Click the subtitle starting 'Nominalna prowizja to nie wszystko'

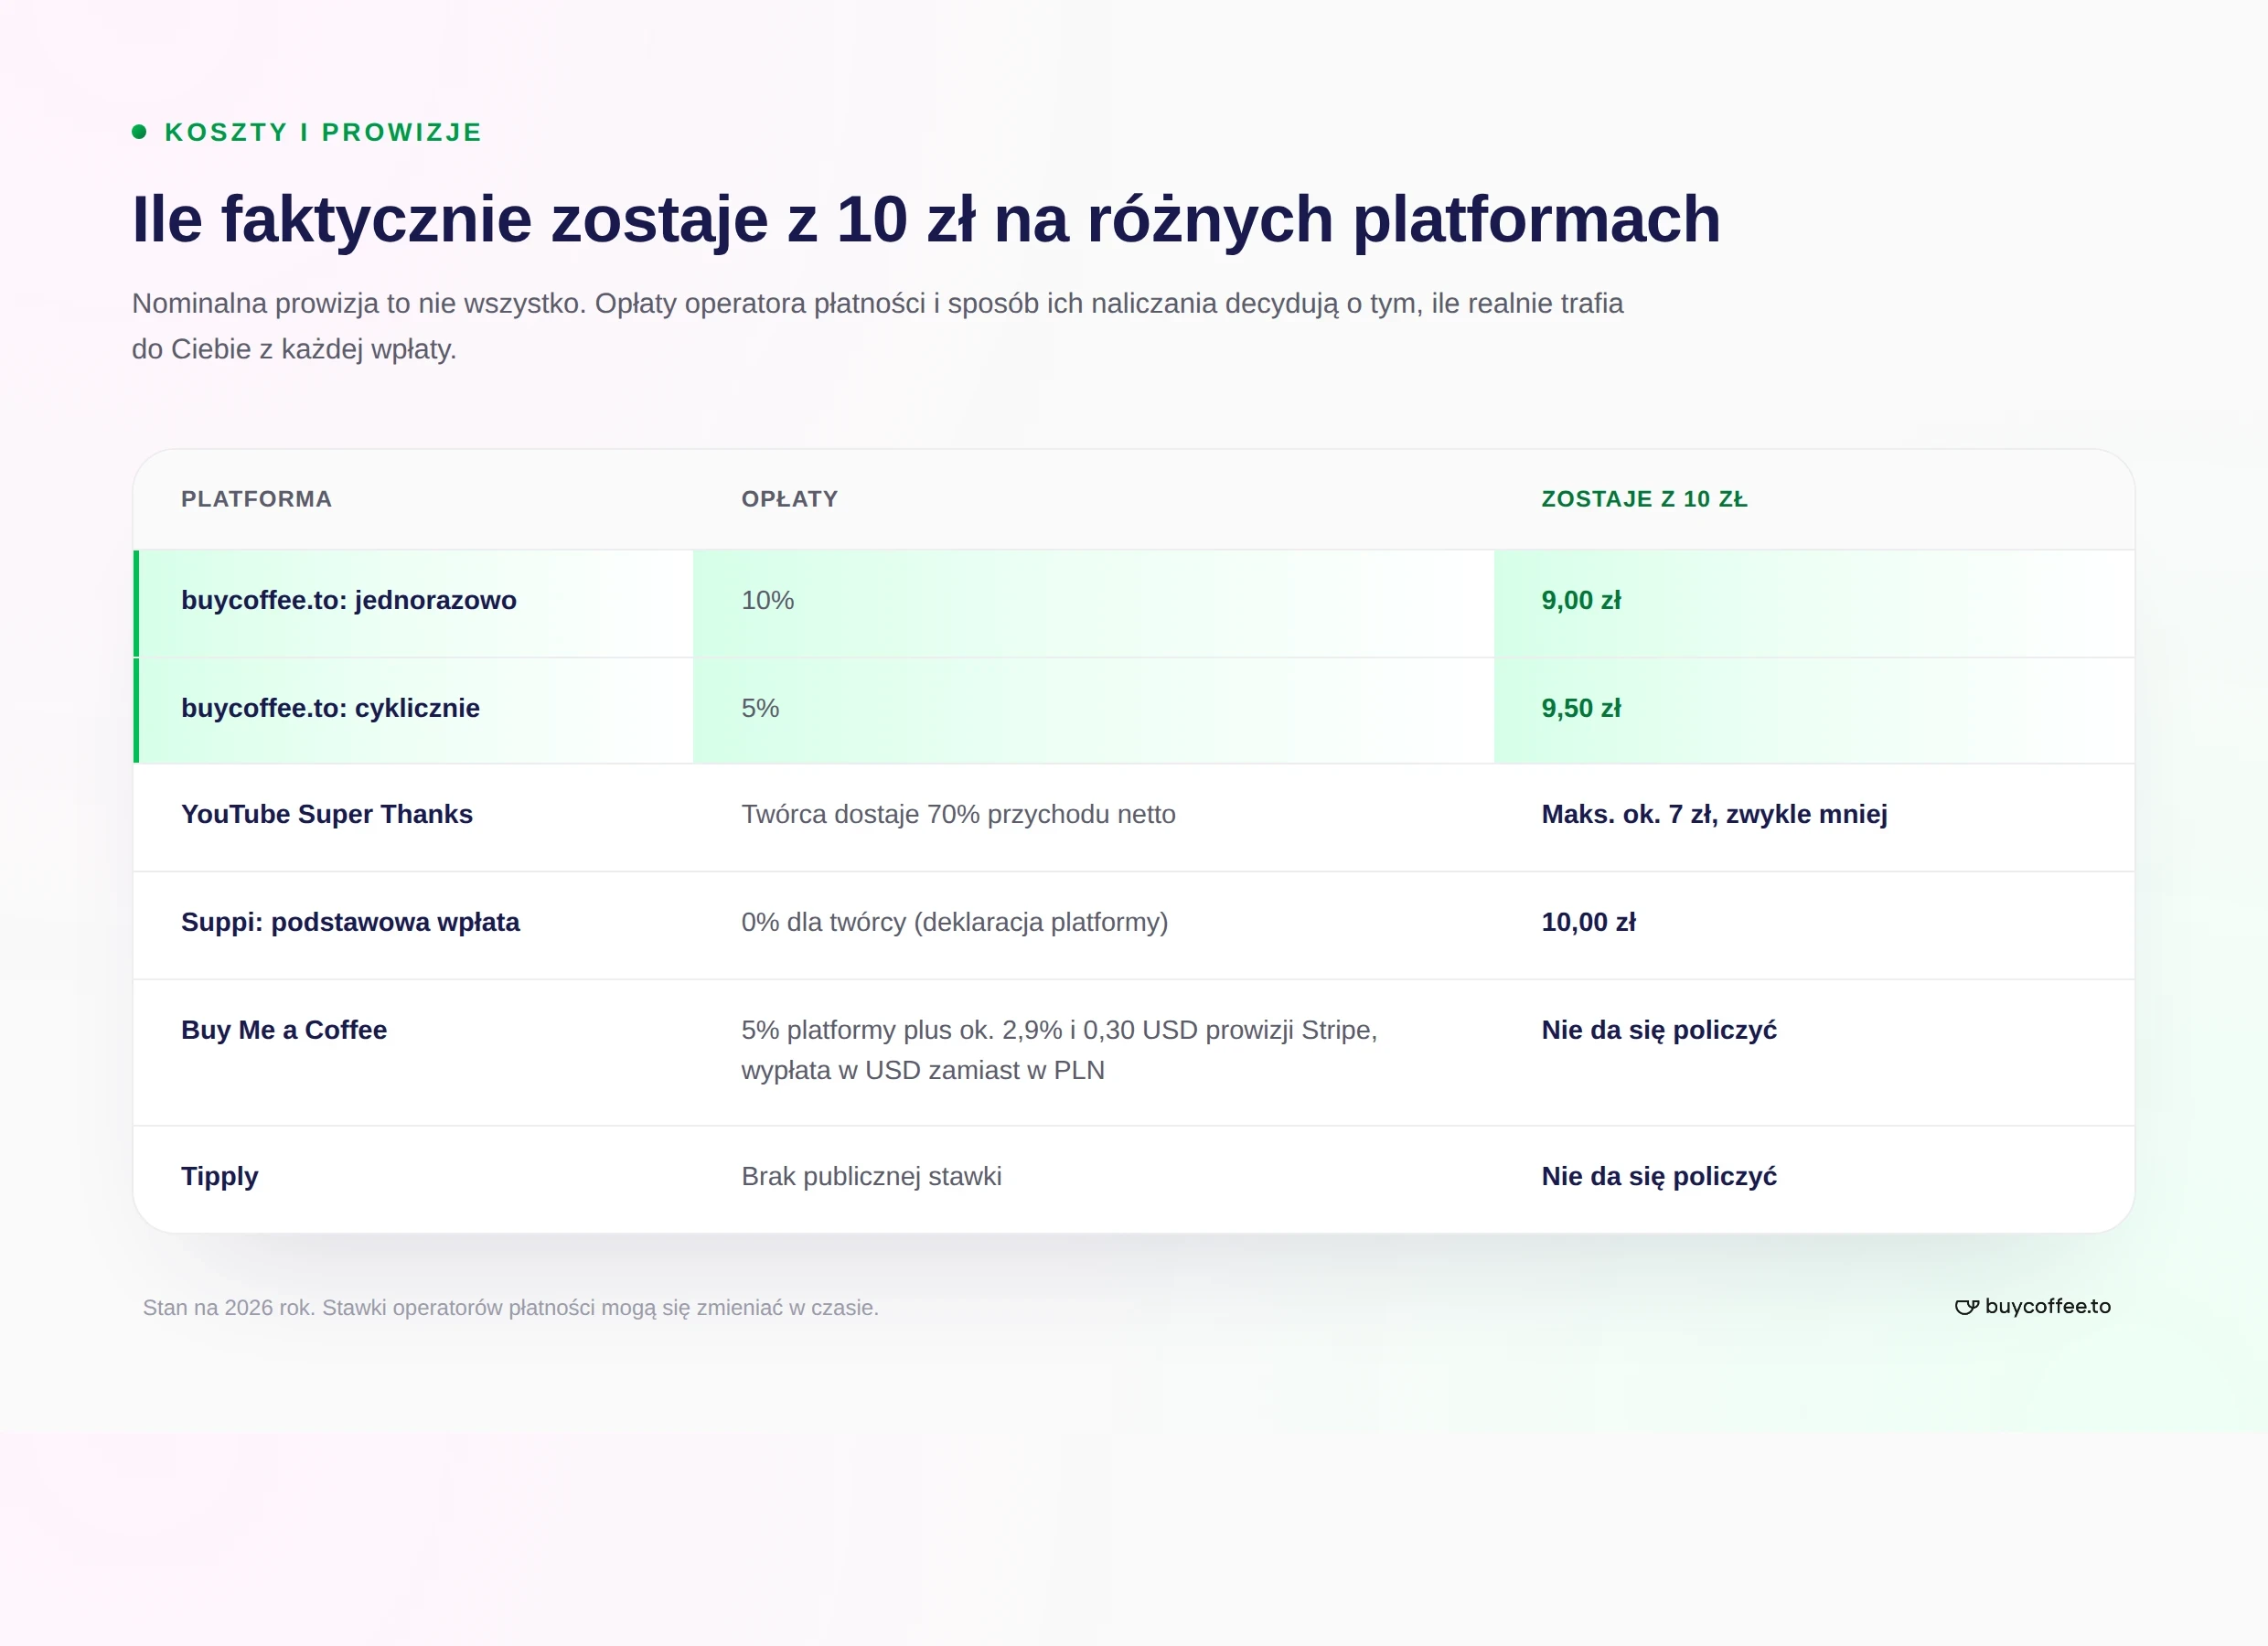click(x=878, y=326)
